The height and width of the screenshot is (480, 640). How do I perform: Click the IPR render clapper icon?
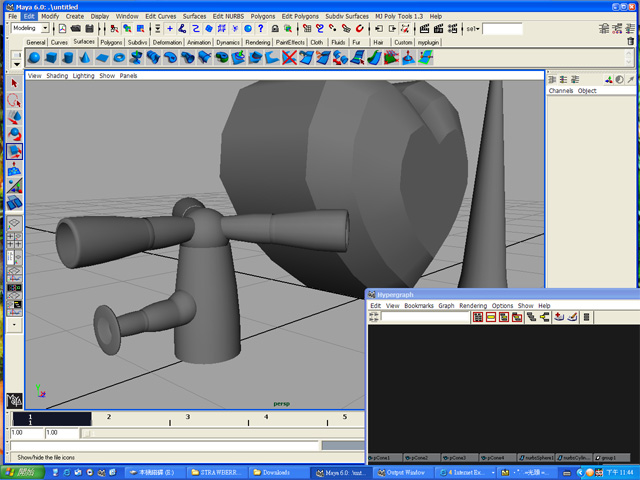[438, 29]
